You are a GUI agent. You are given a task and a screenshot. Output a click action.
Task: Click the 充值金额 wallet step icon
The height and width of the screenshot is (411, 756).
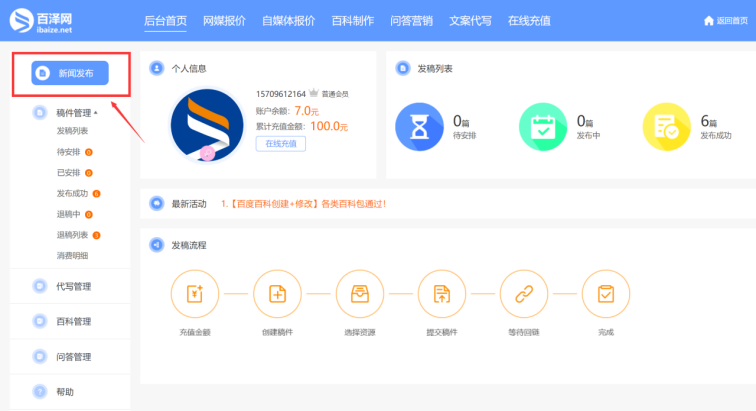pyautogui.click(x=195, y=294)
